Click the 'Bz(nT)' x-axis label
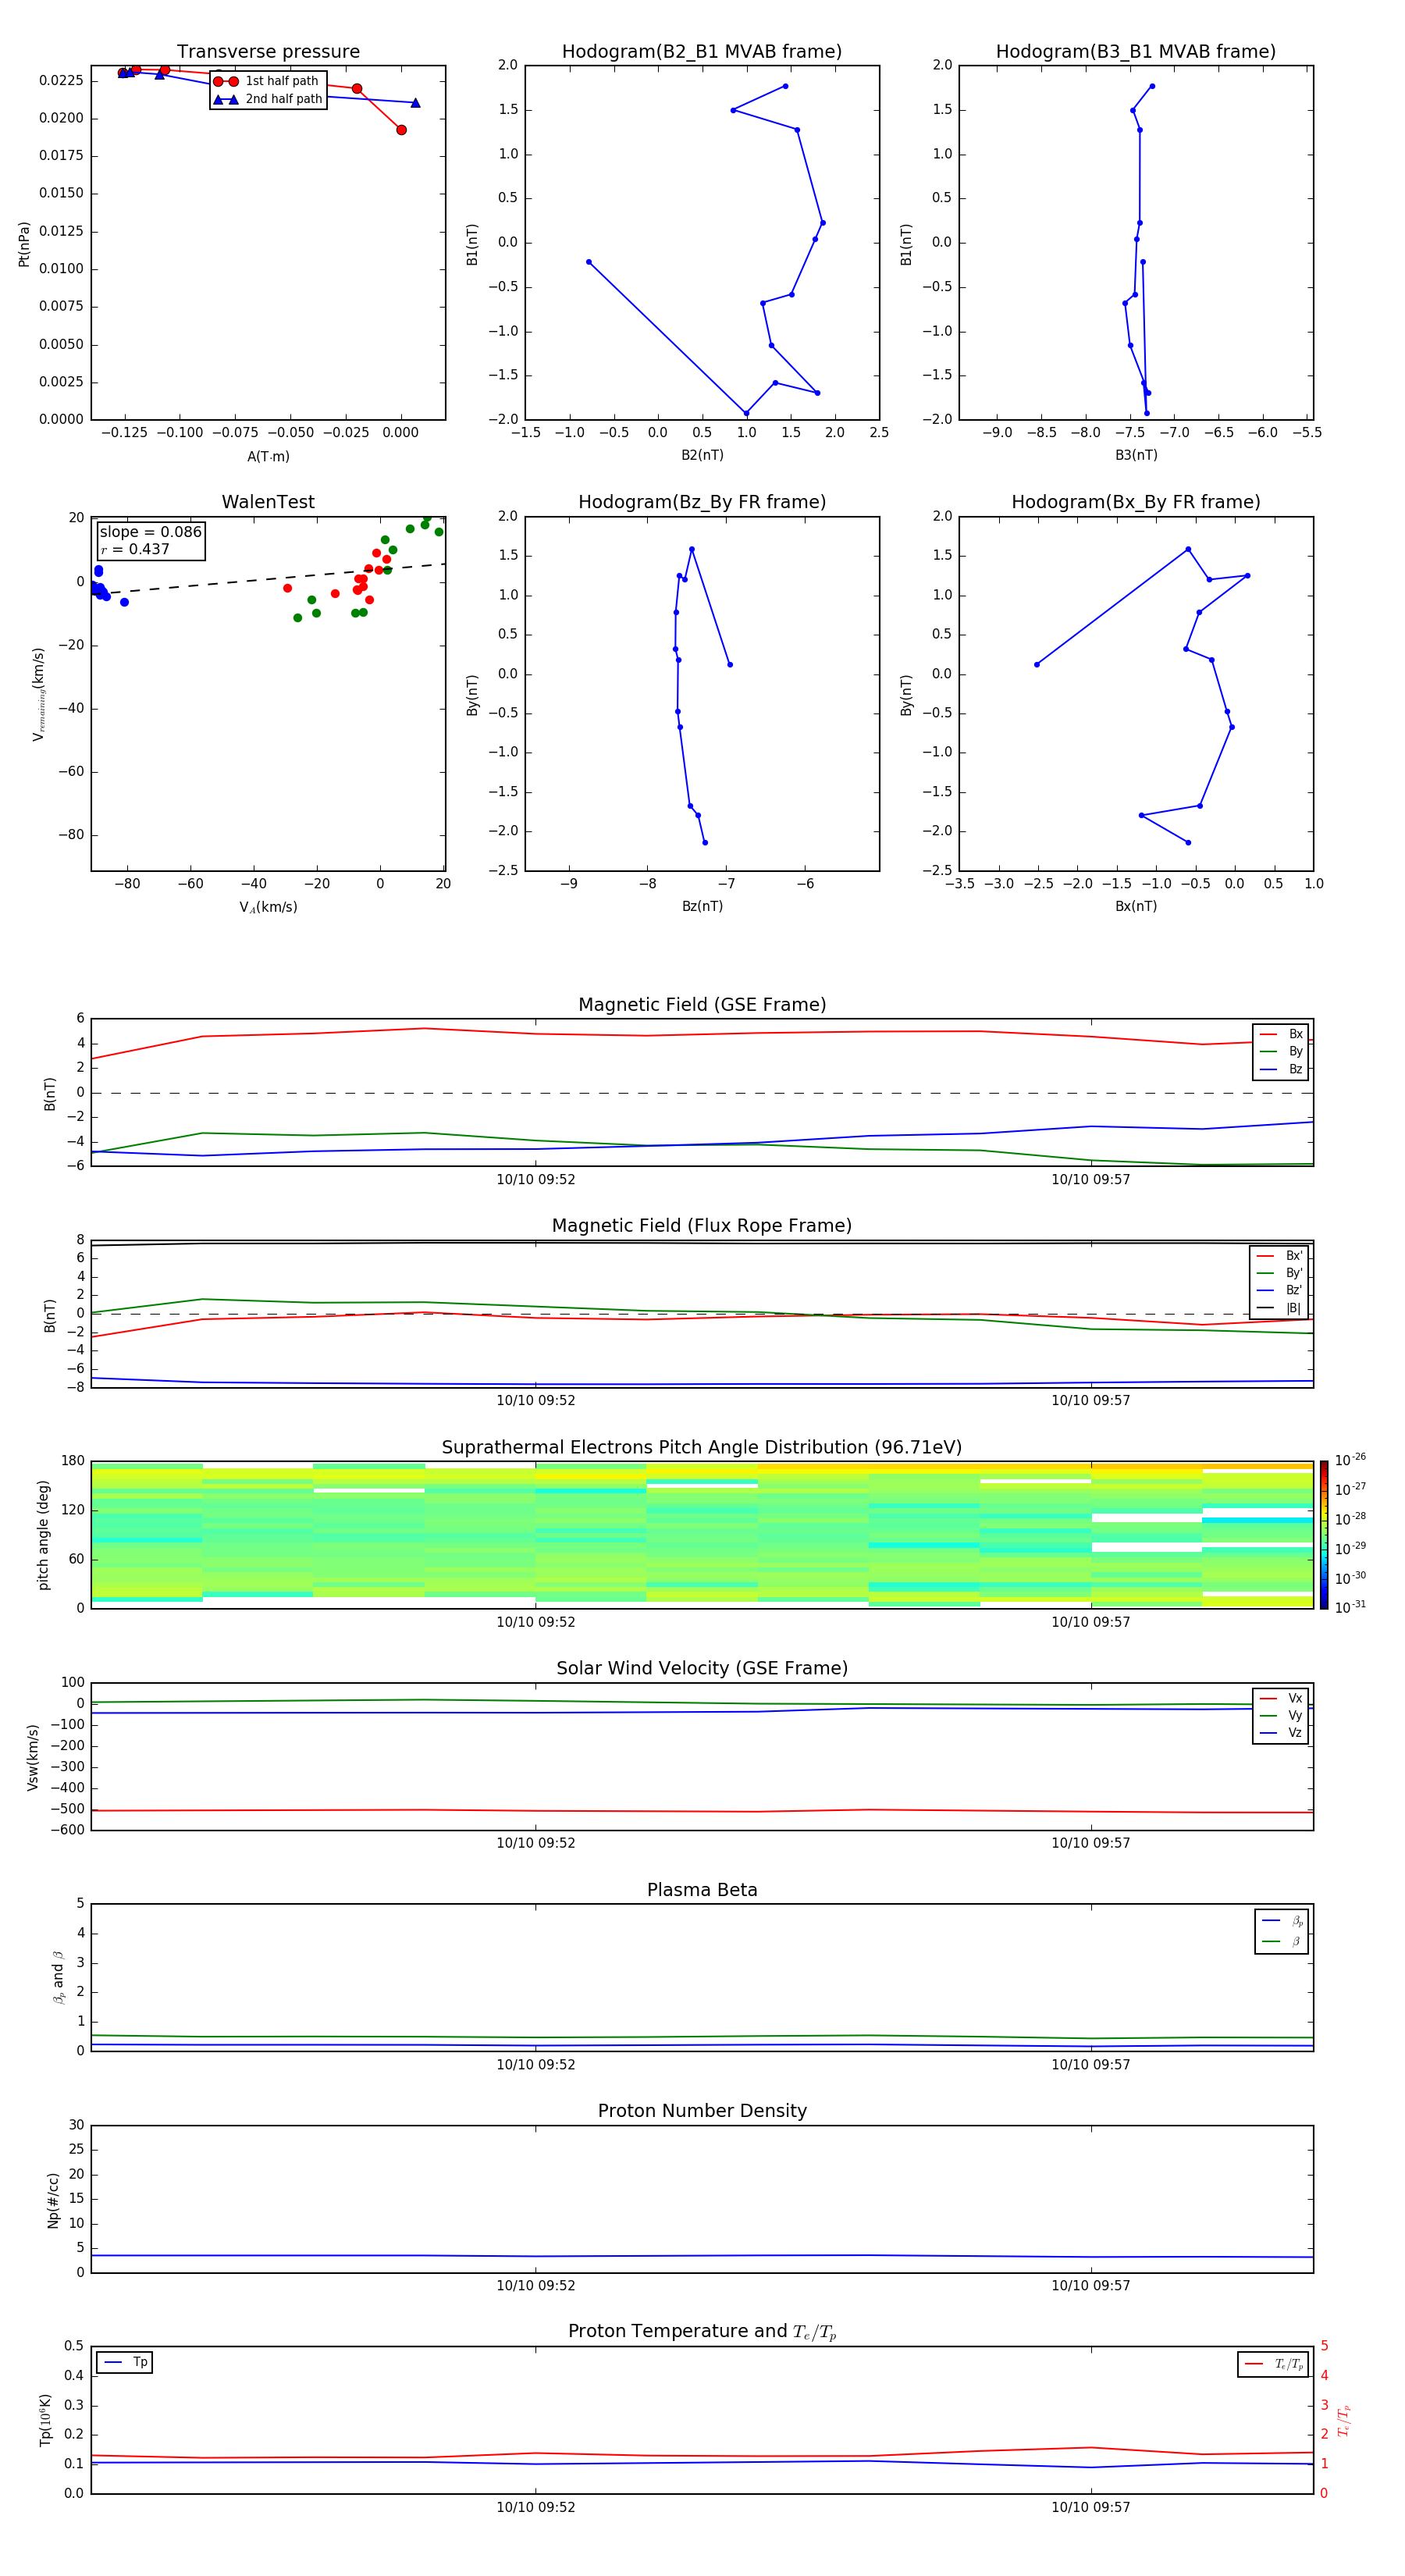1405x2576 pixels. pyautogui.click(x=702, y=906)
